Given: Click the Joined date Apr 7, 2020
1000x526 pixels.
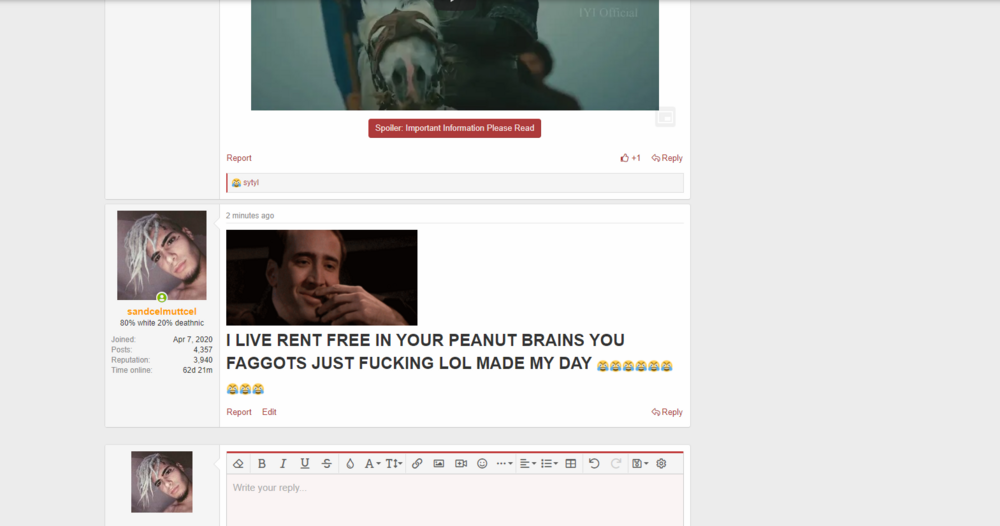Looking at the screenshot, I should [x=193, y=339].
